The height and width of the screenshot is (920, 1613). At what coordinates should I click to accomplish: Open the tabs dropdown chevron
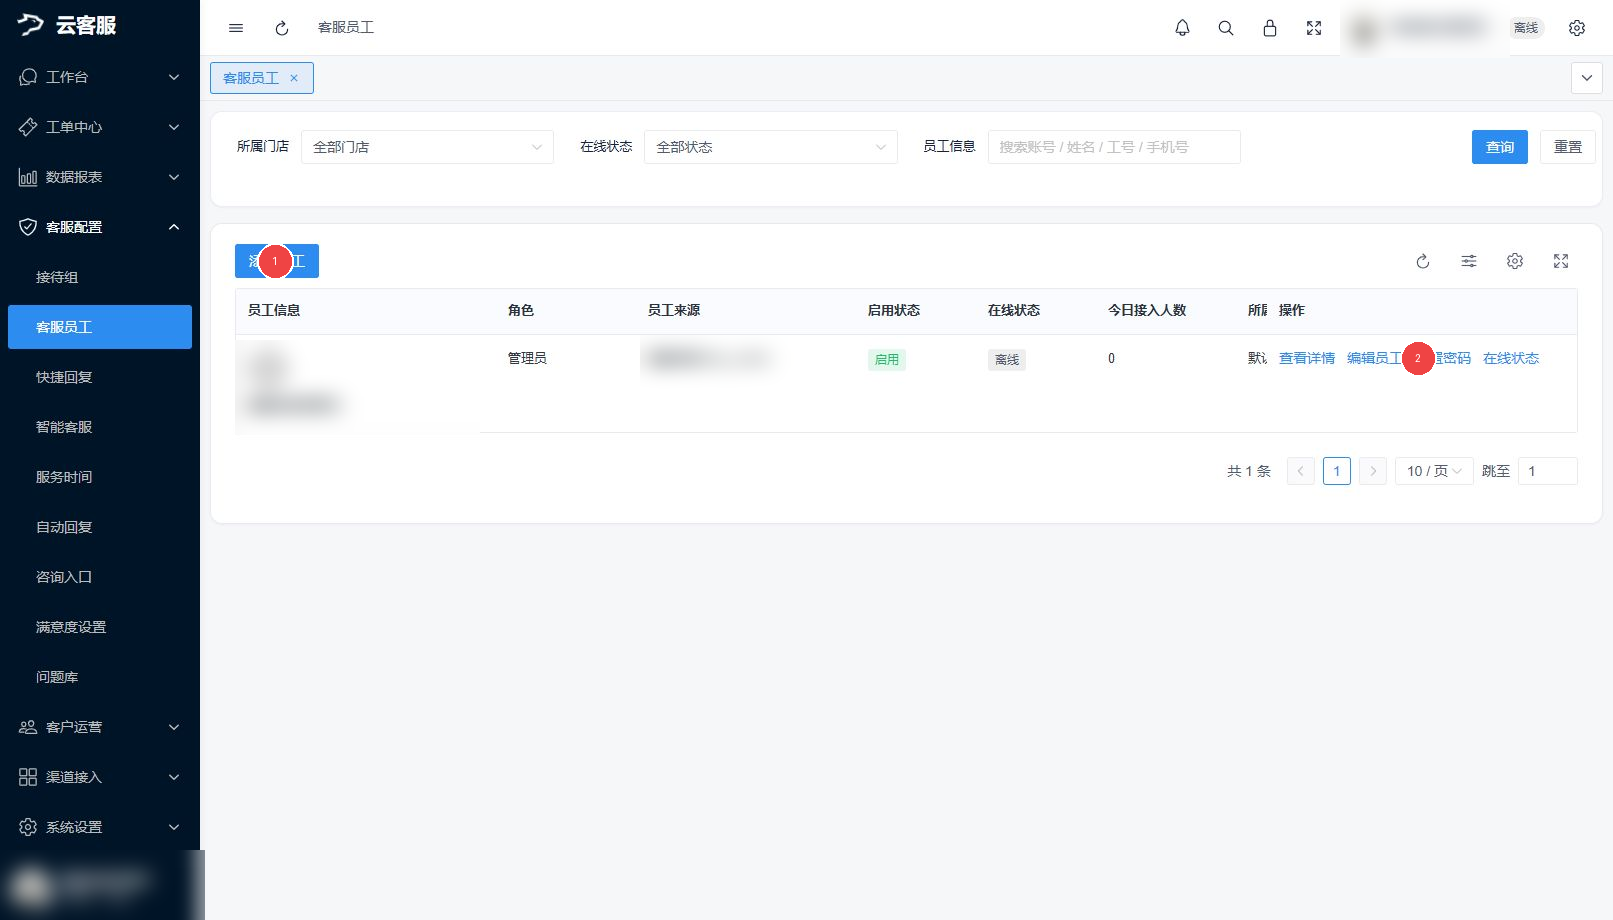[1587, 78]
